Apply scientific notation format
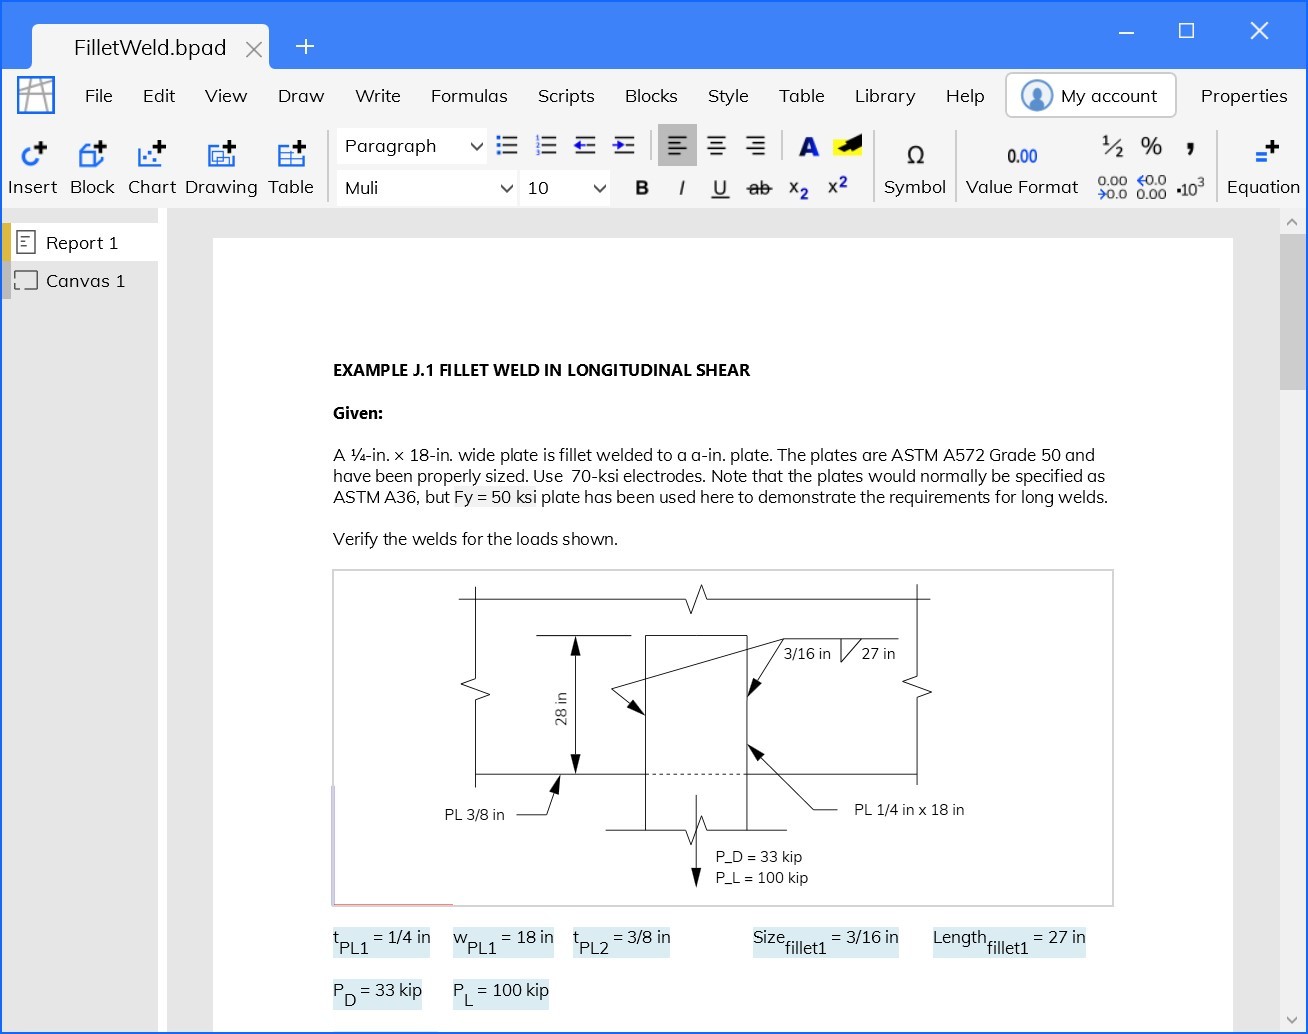 pos(1191,187)
